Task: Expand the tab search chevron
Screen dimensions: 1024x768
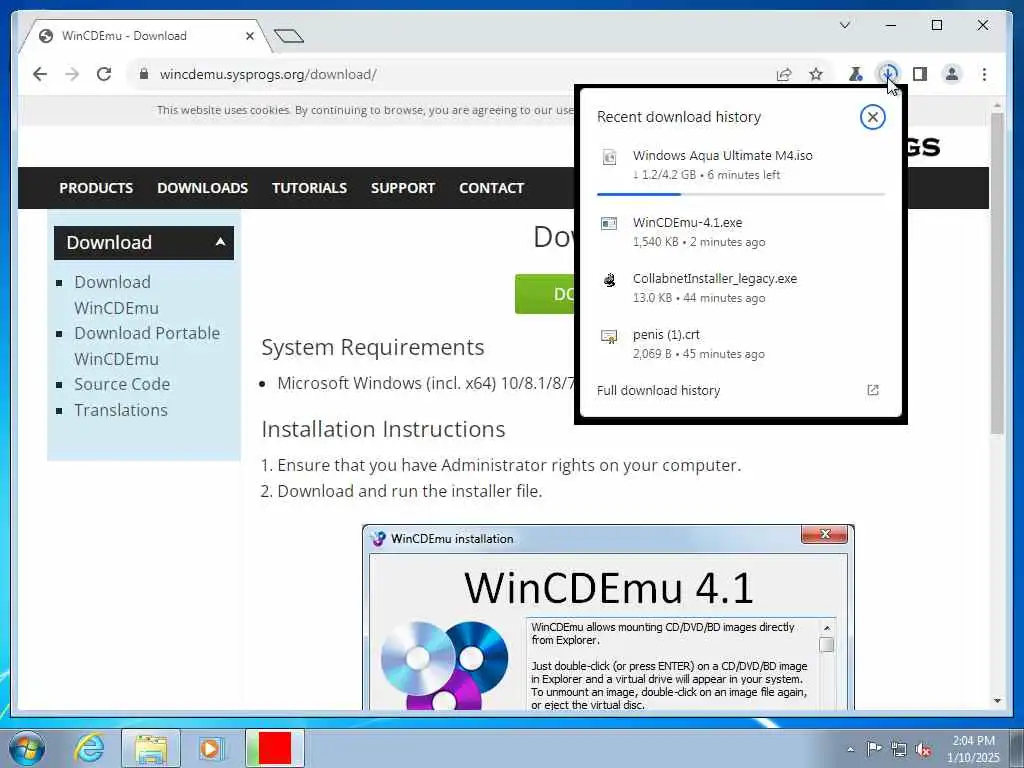Action: (844, 25)
